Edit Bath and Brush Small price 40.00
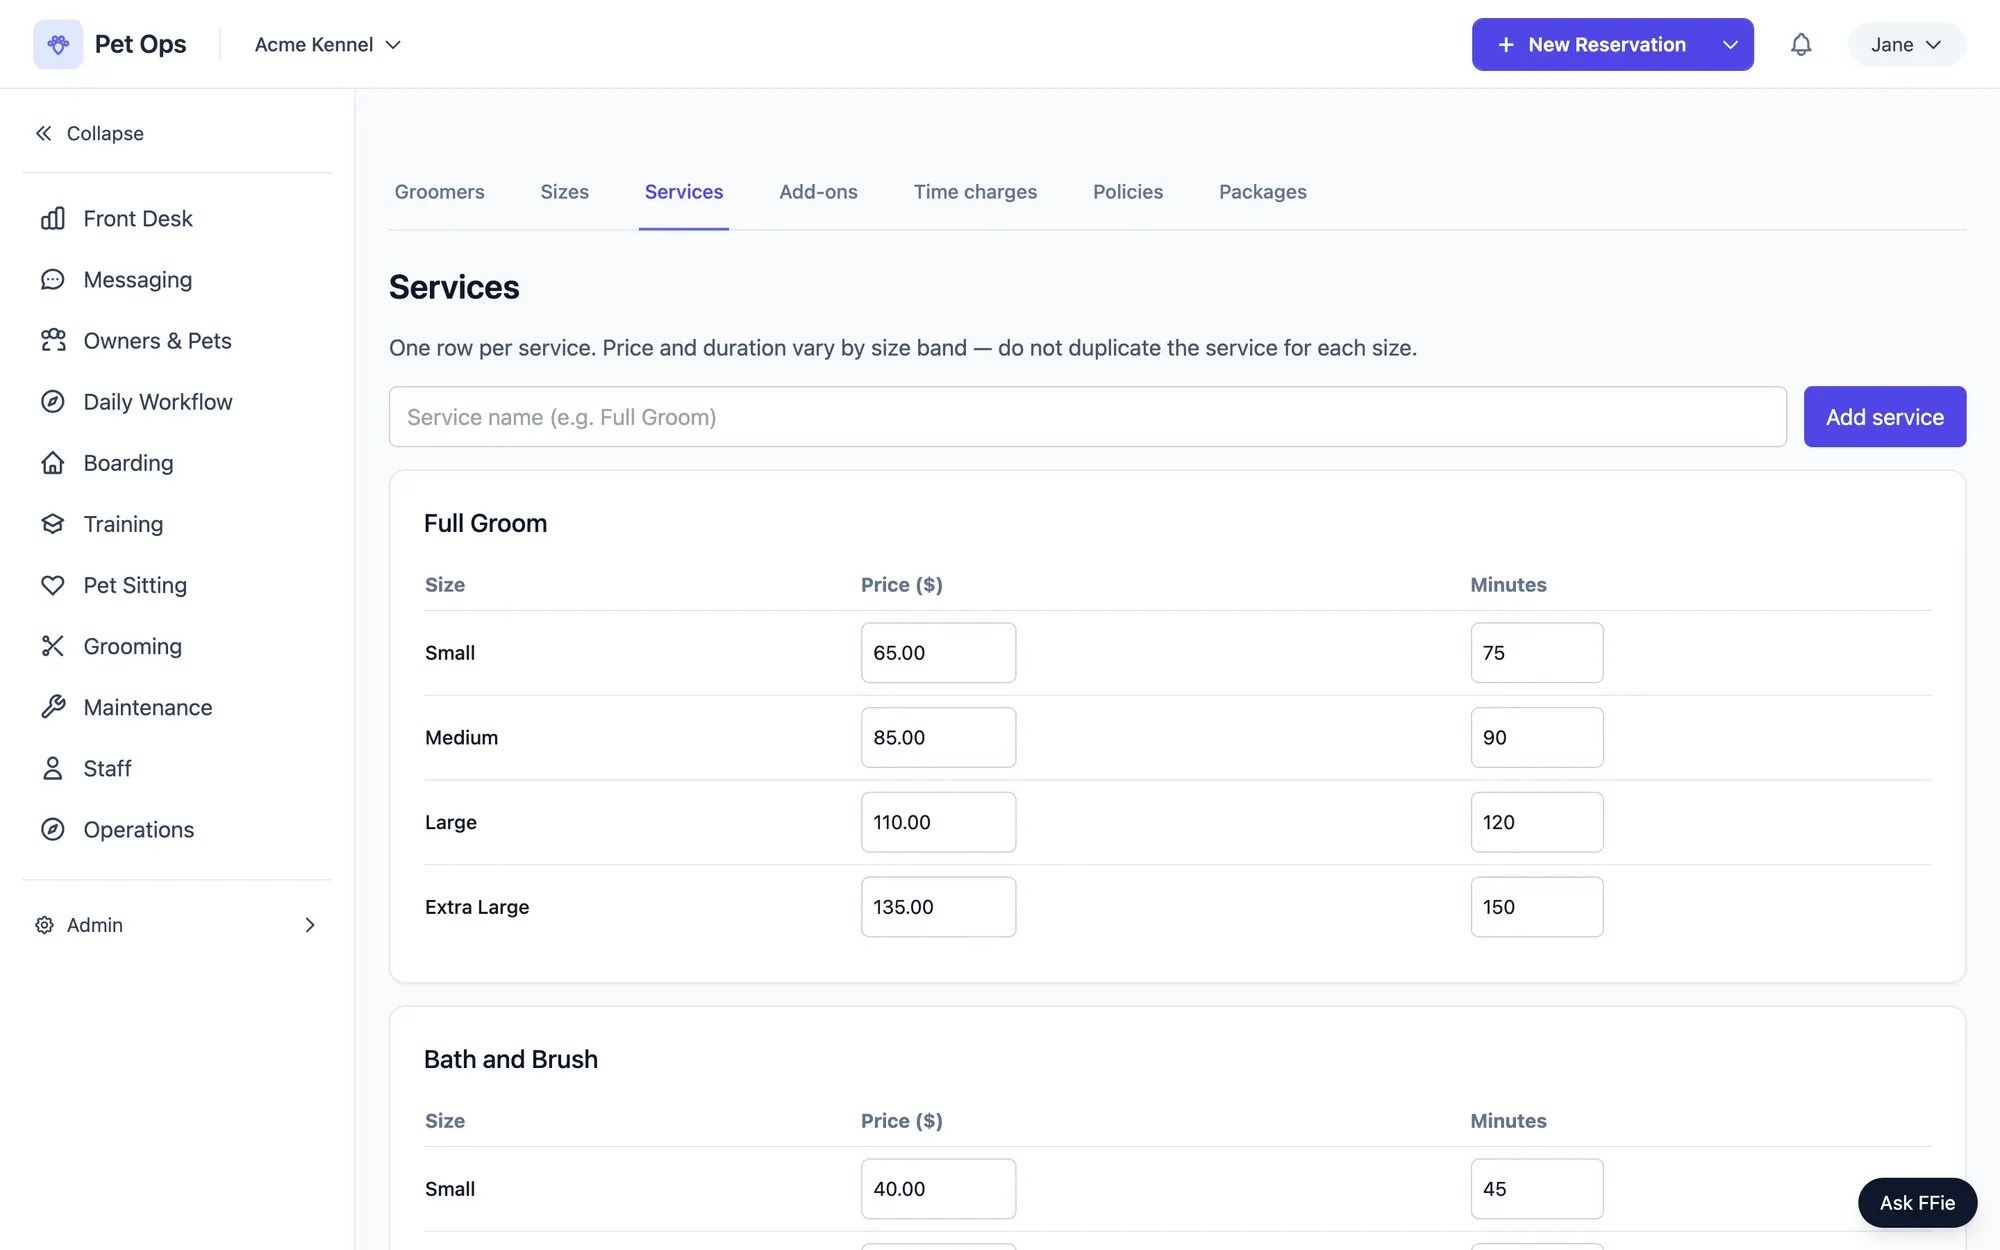The height and width of the screenshot is (1250, 2000). [x=938, y=1189]
